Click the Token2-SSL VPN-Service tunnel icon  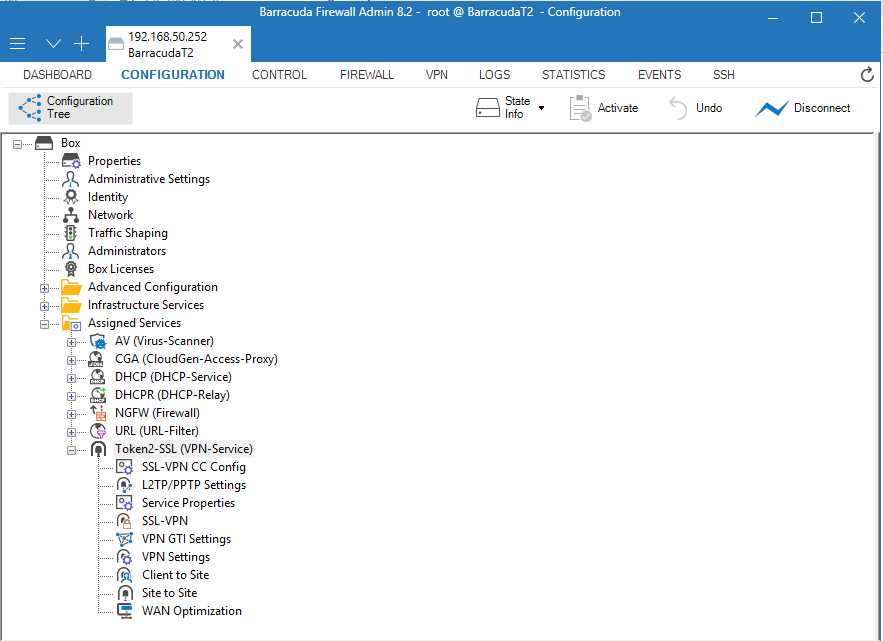coord(98,449)
